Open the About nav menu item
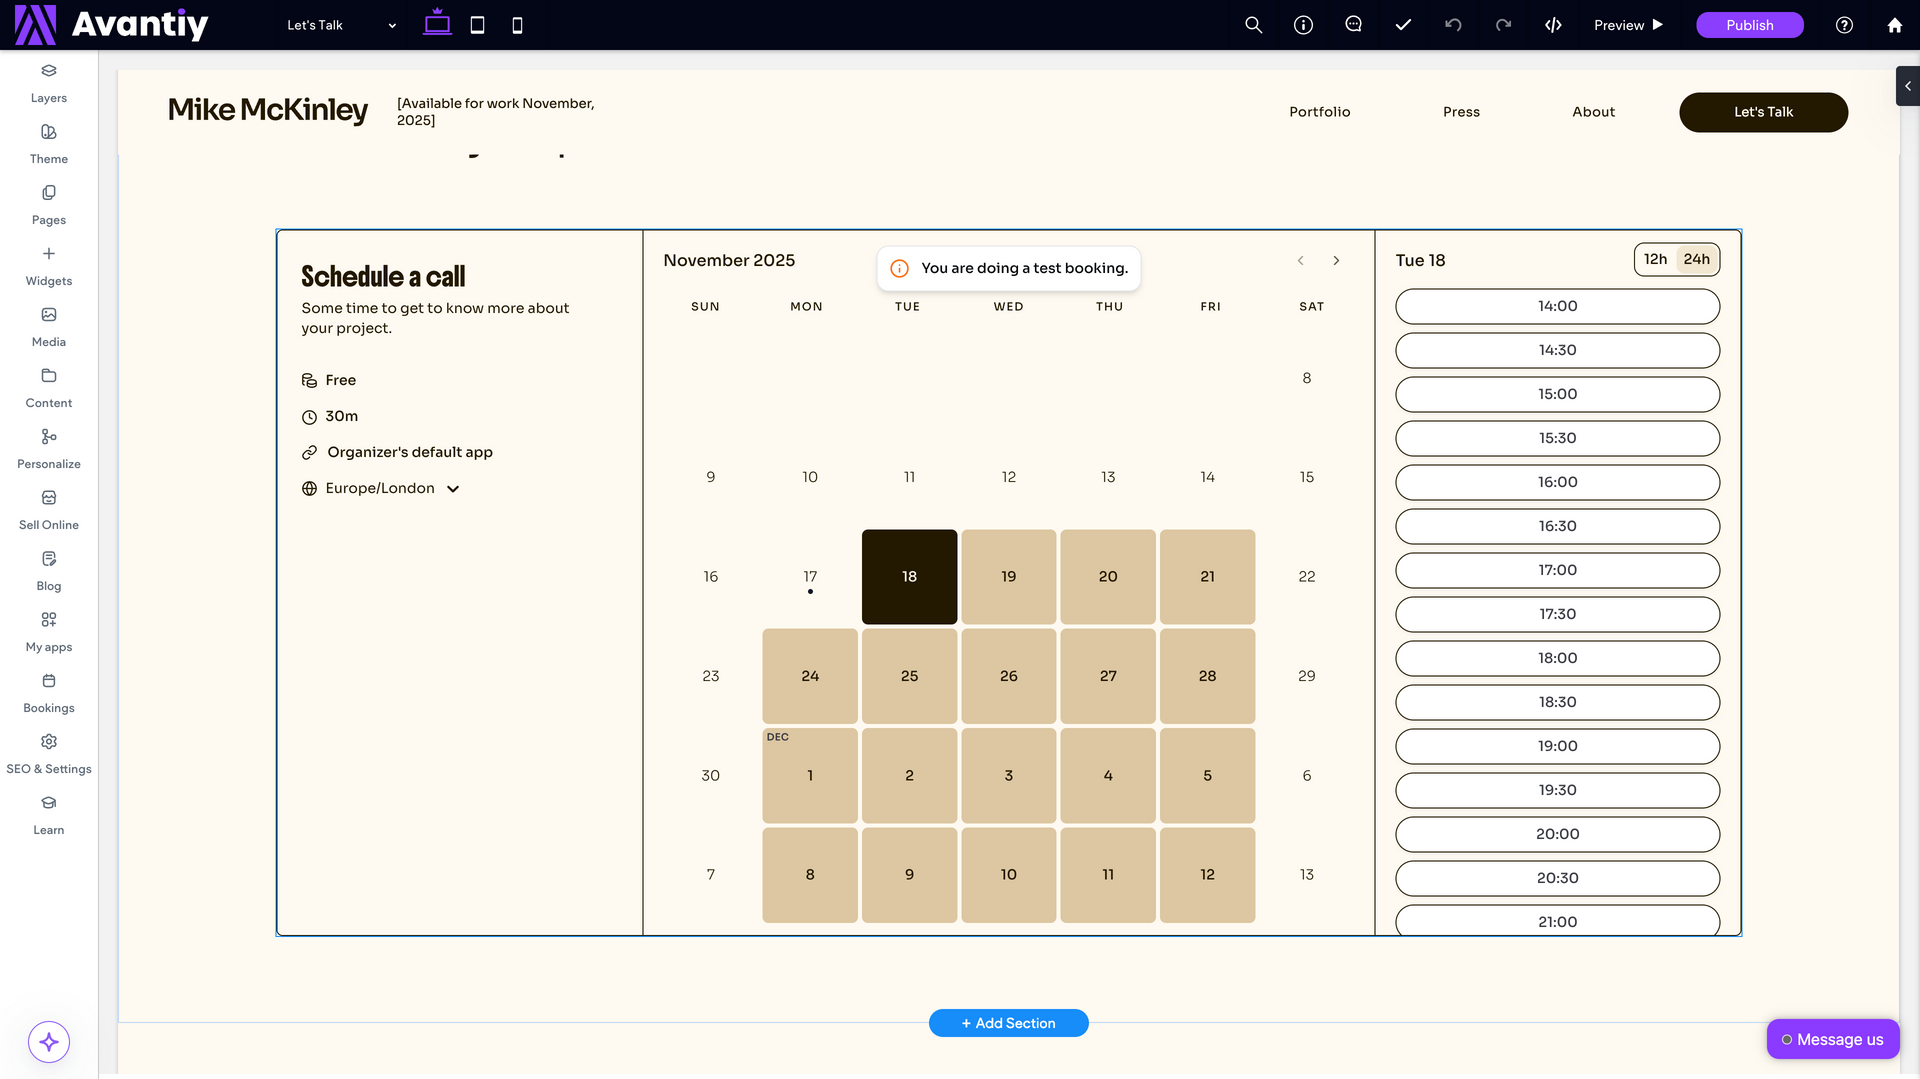Image resolution: width=1920 pixels, height=1079 pixels. point(1593,112)
